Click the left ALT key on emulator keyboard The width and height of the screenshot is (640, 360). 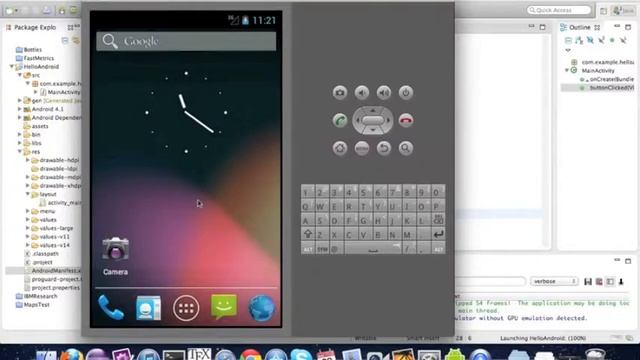tap(308, 249)
